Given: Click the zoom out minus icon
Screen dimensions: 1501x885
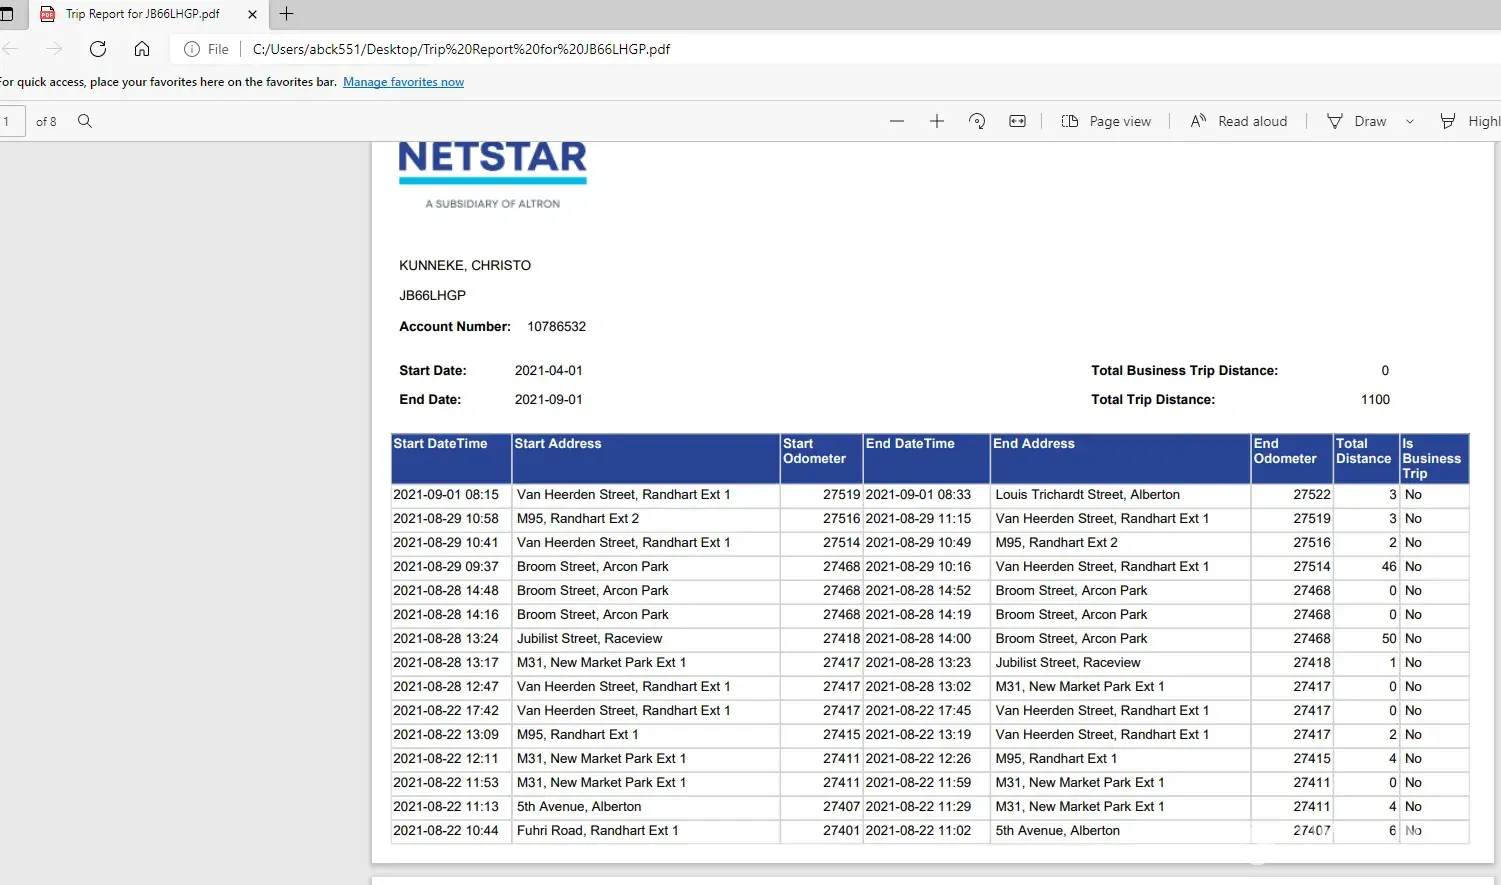Looking at the screenshot, I should tap(896, 121).
